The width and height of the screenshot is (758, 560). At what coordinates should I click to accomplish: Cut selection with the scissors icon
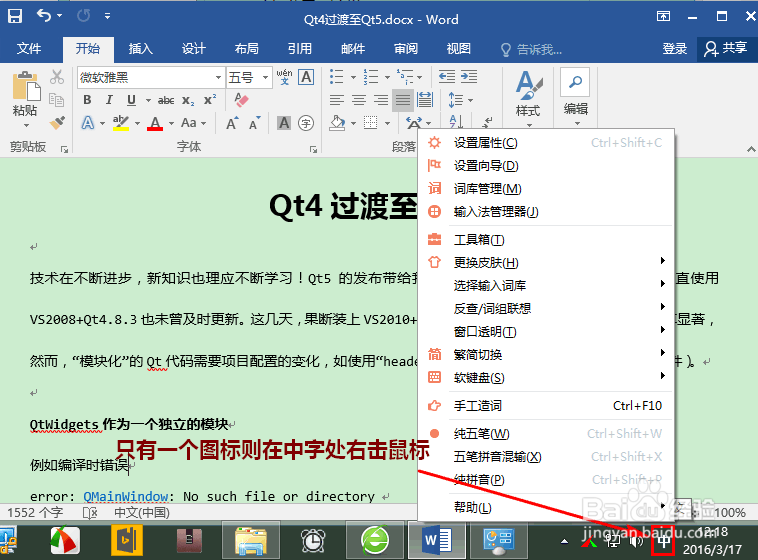(57, 76)
